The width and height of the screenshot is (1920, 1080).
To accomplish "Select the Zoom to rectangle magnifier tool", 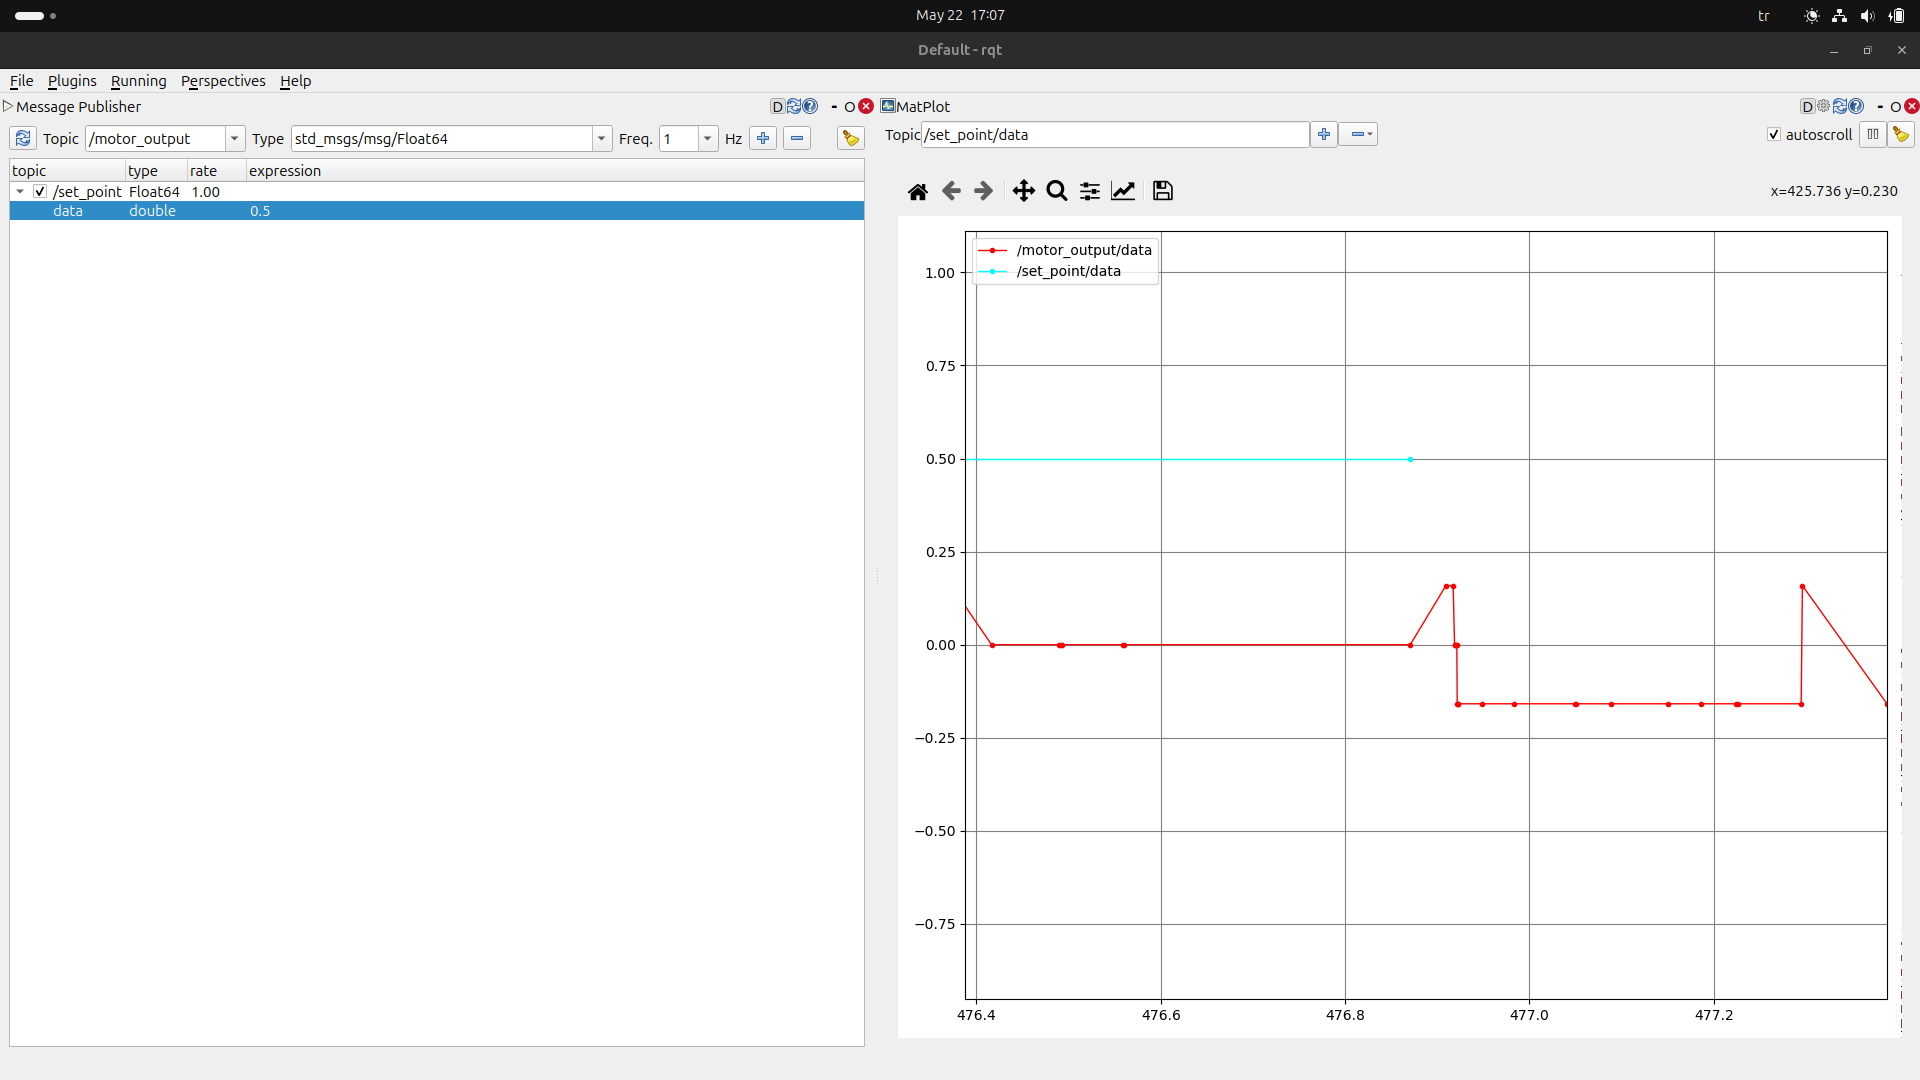I will [x=1056, y=191].
